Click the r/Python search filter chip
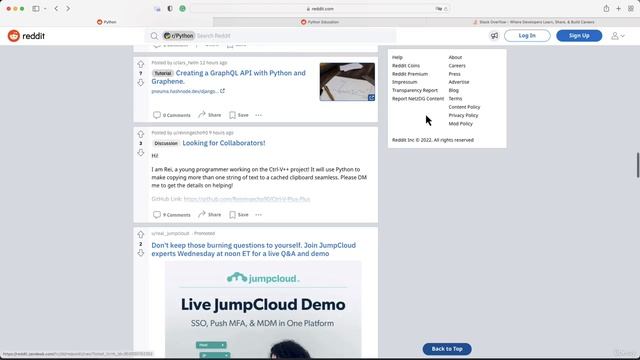 click(179, 36)
